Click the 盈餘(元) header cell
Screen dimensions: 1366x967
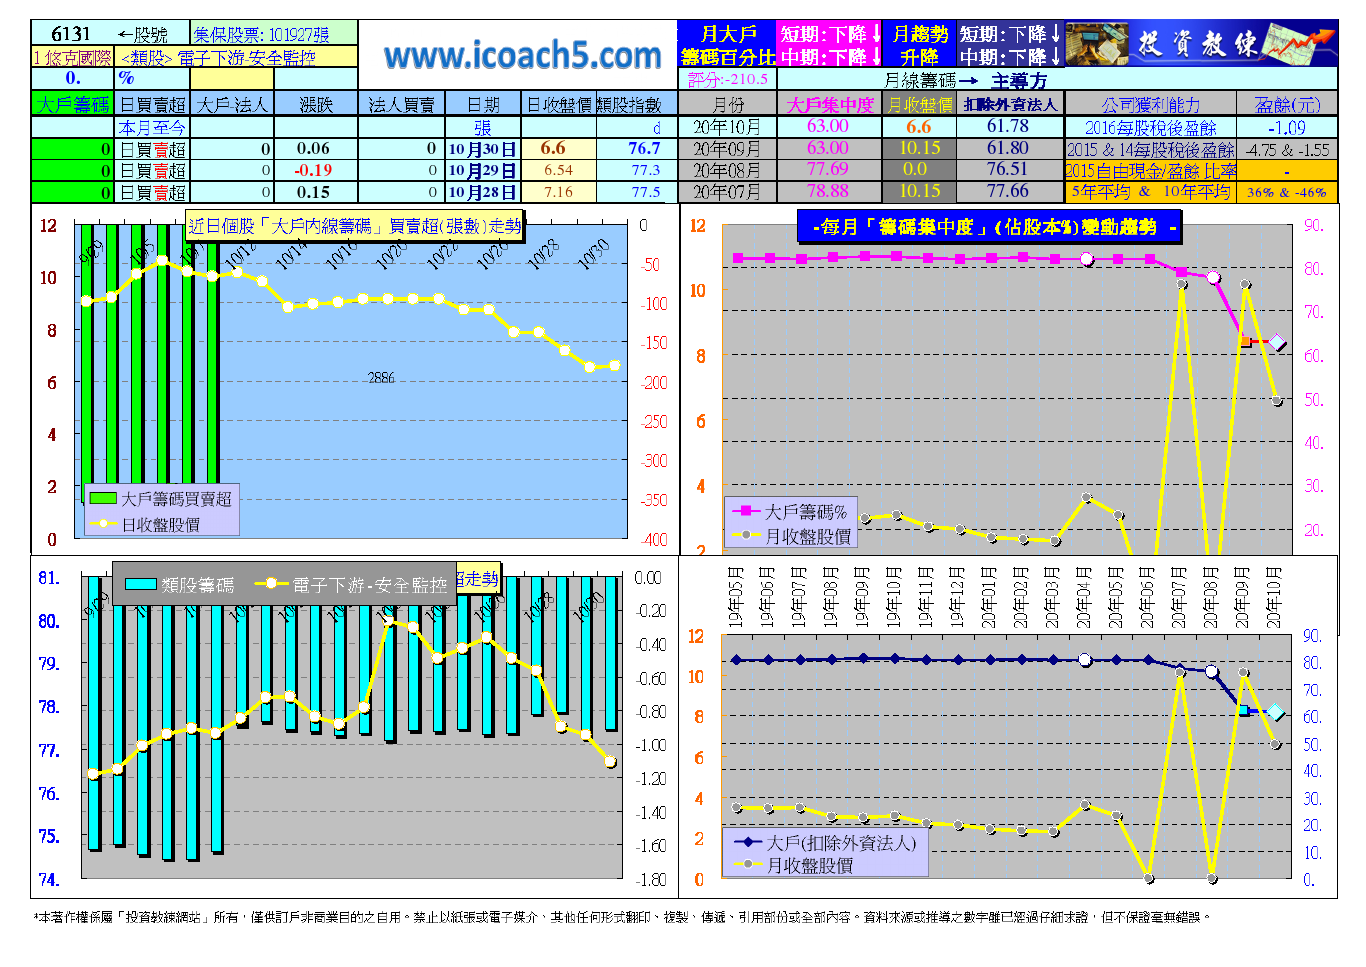(x=1287, y=104)
